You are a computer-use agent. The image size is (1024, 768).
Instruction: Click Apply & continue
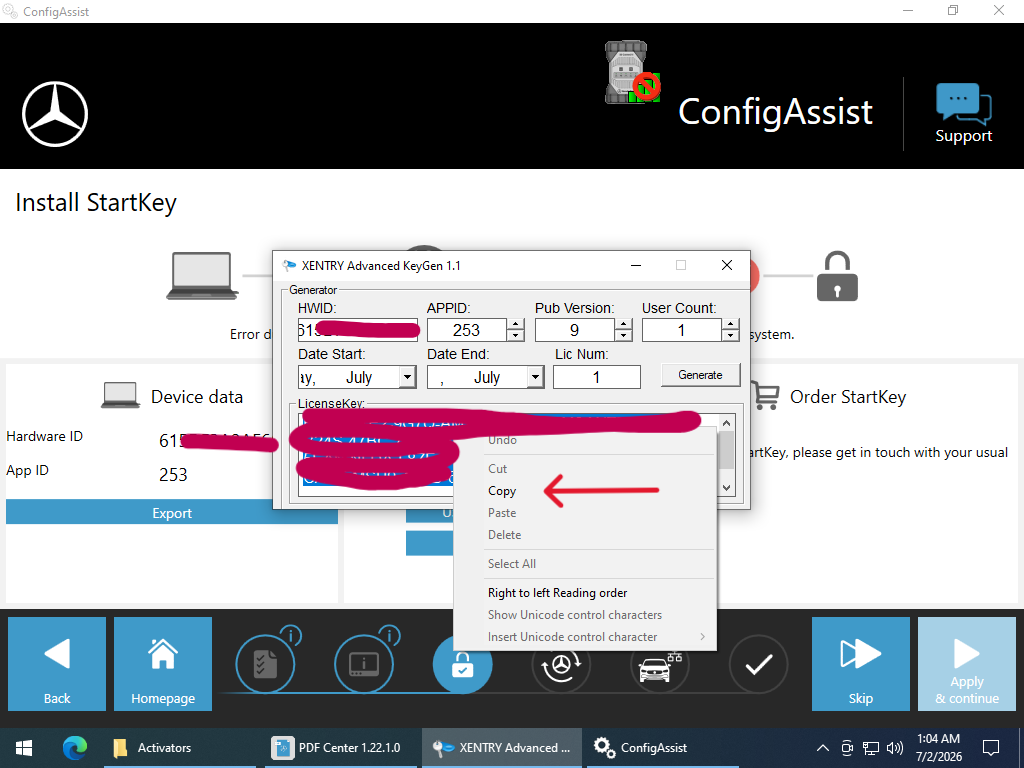[967, 664]
